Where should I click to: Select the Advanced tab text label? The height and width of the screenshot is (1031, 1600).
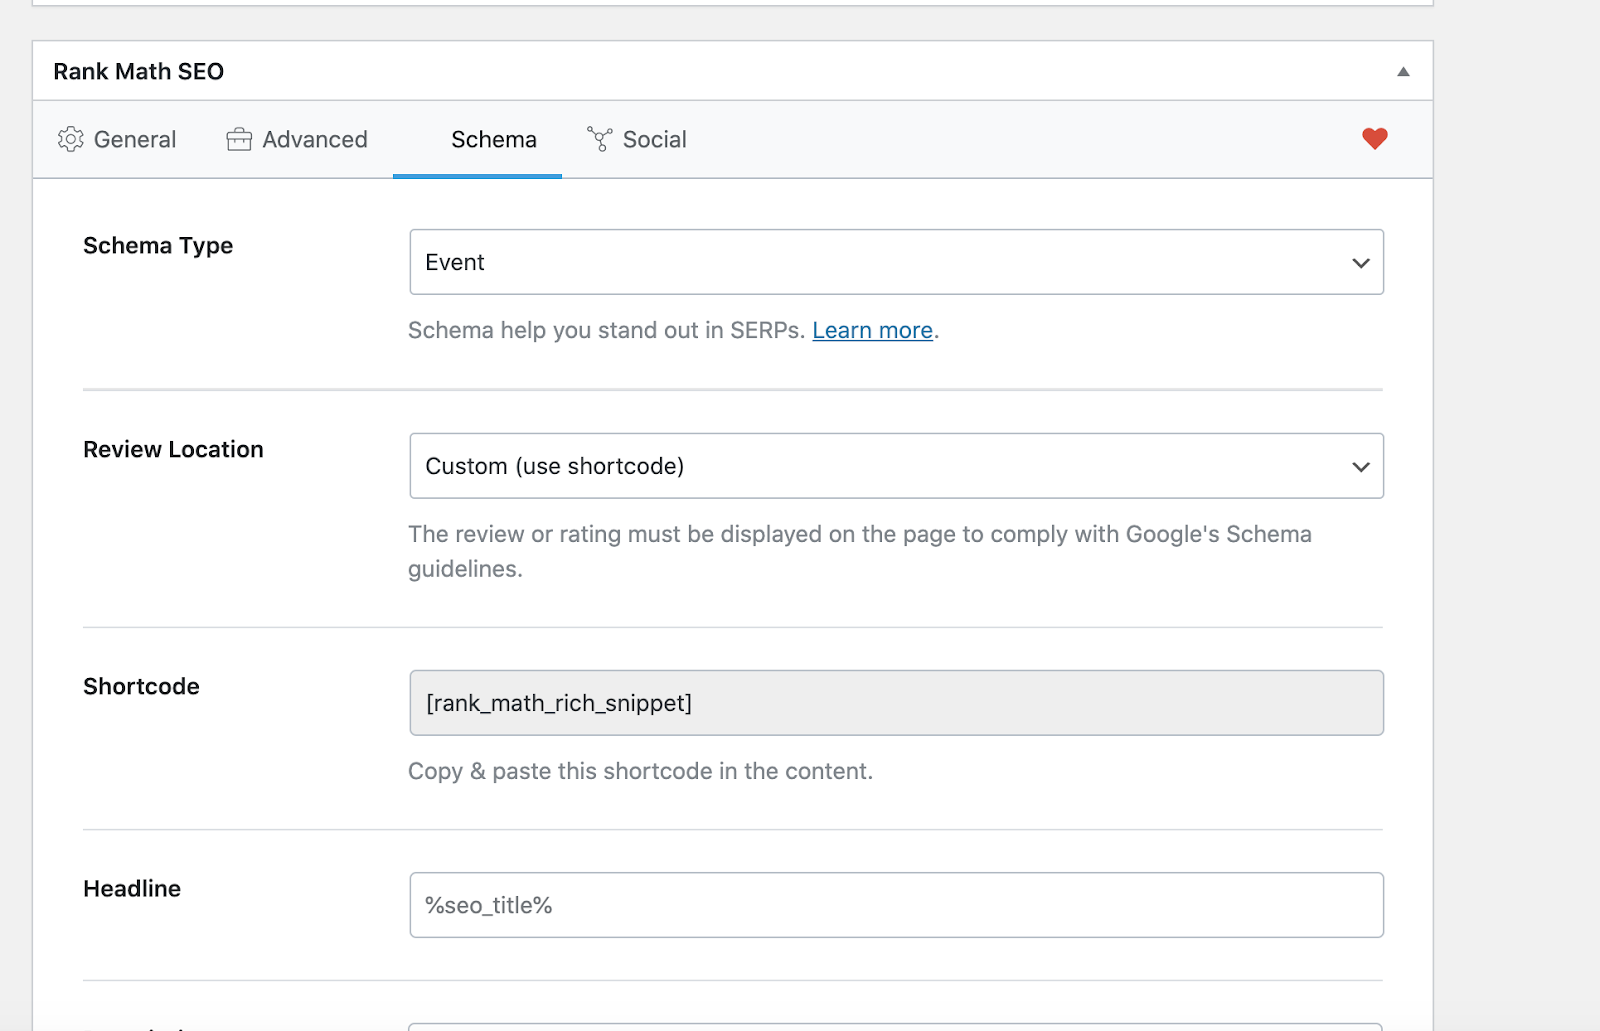point(315,140)
